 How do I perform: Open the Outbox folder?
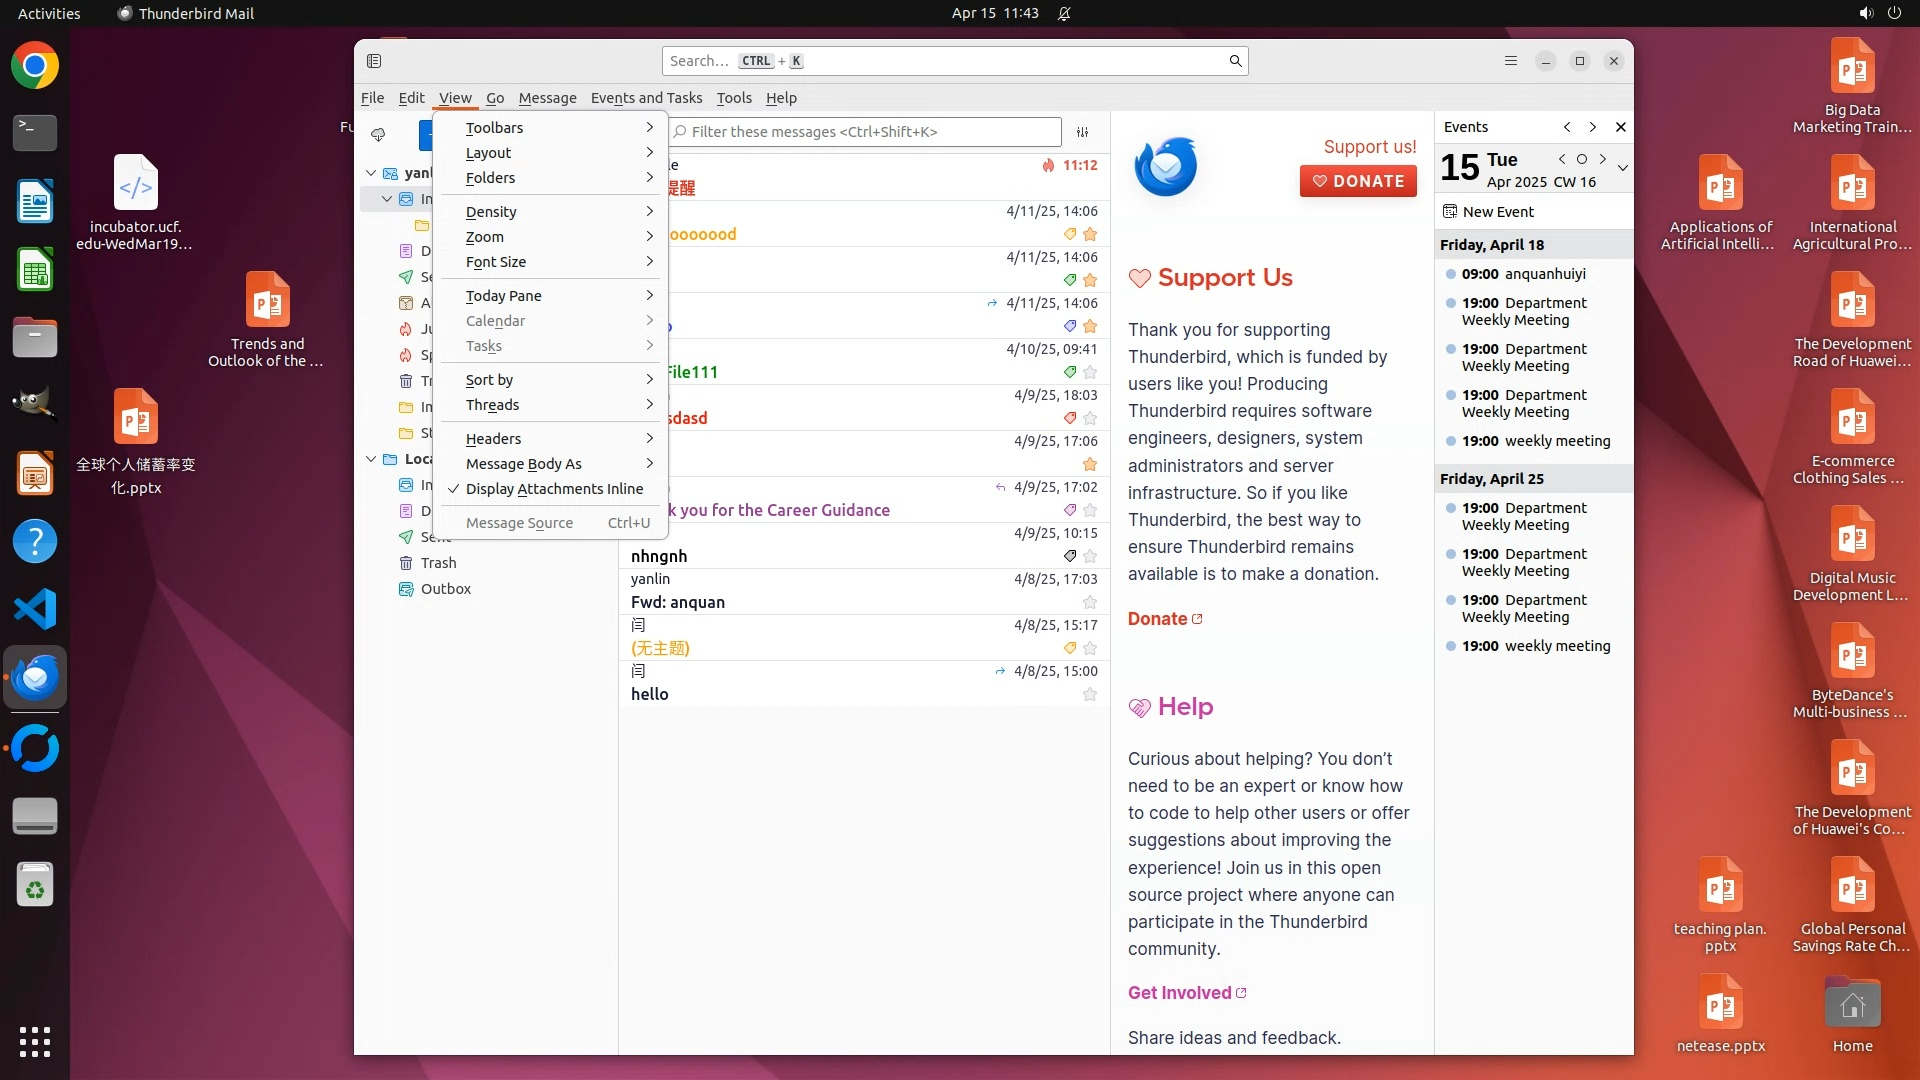[x=445, y=589]
